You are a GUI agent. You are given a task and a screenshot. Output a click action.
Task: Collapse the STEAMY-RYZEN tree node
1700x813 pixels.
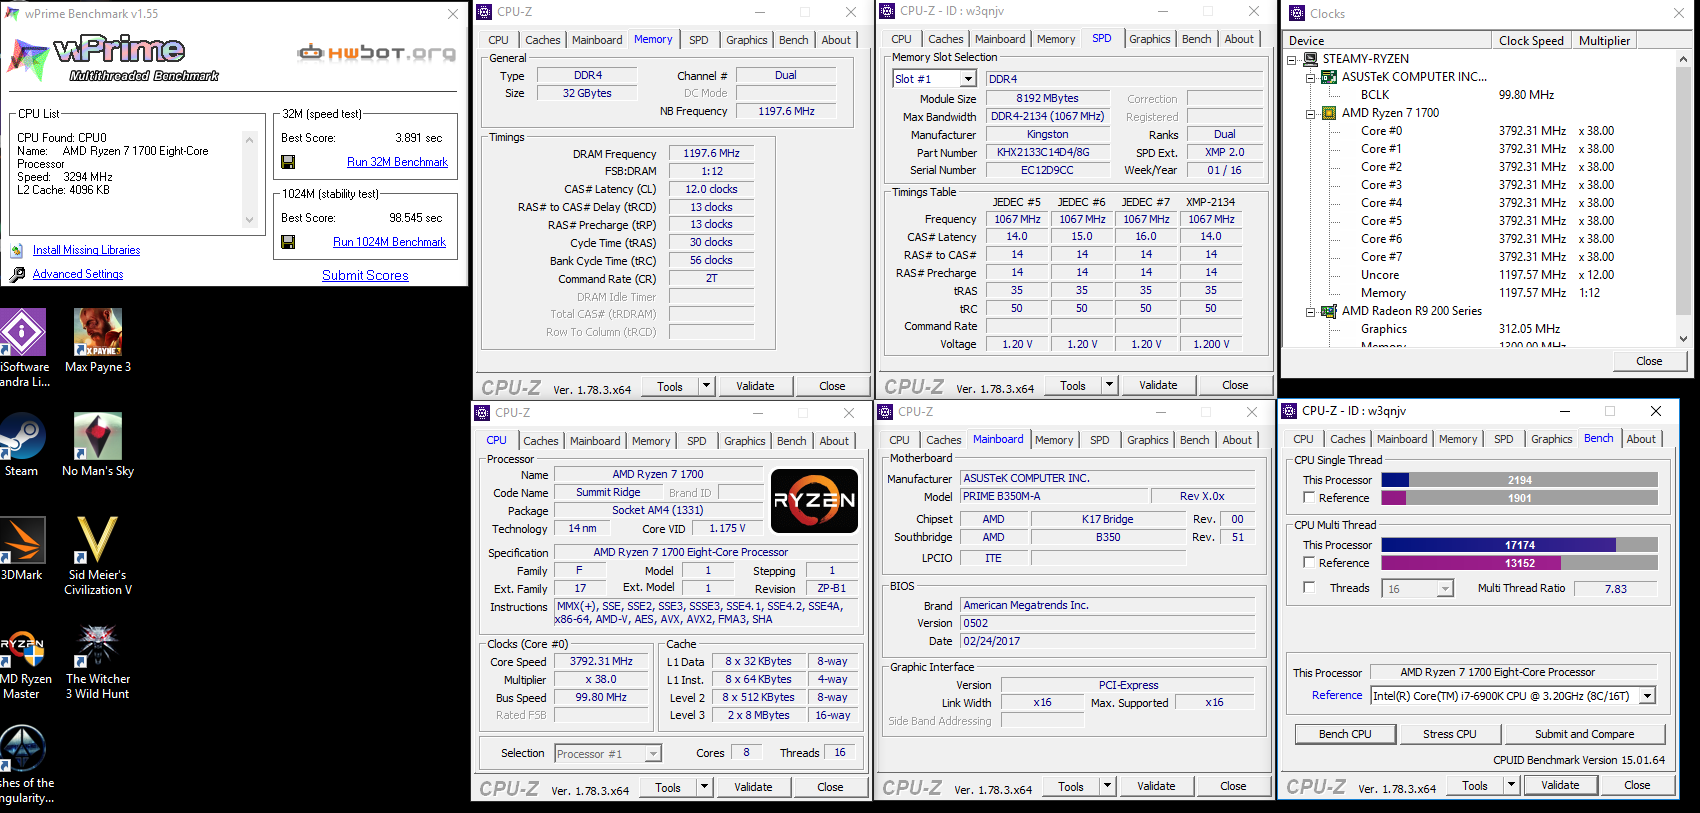[1292, 59]
